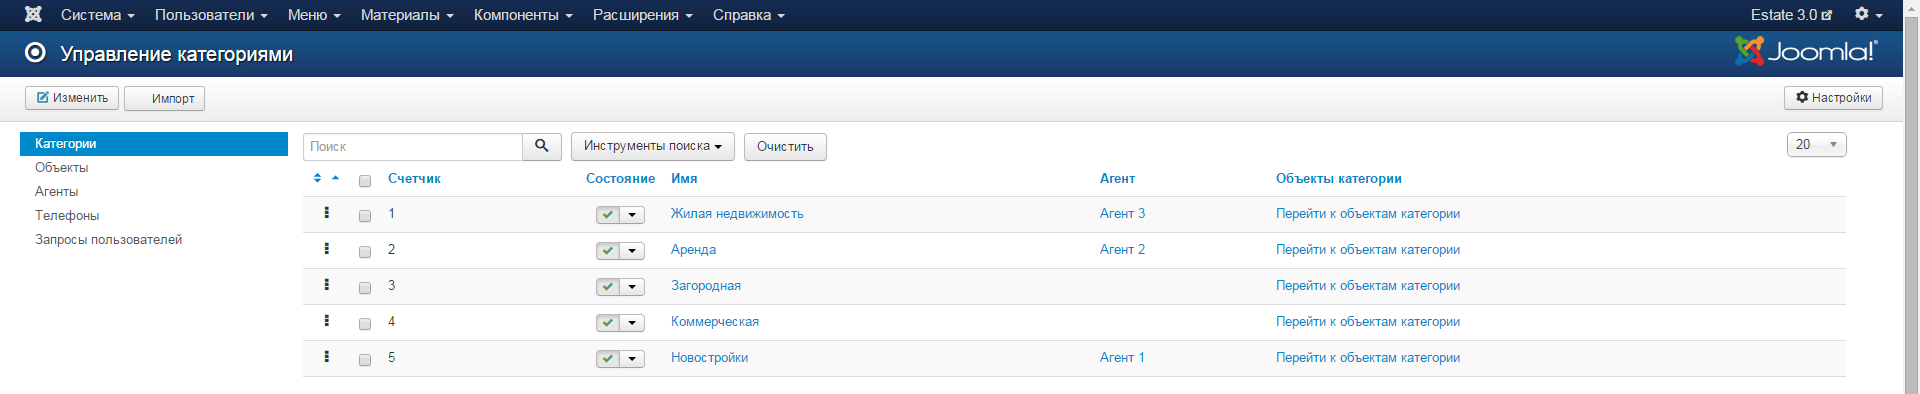Toggle published status of Жилая недвижимость

(x=608, y=215)
